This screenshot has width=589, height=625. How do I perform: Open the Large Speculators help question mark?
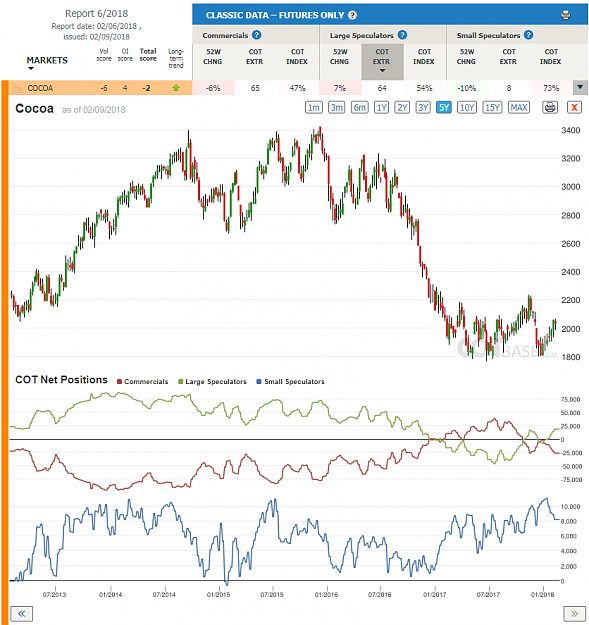point(402,35)
